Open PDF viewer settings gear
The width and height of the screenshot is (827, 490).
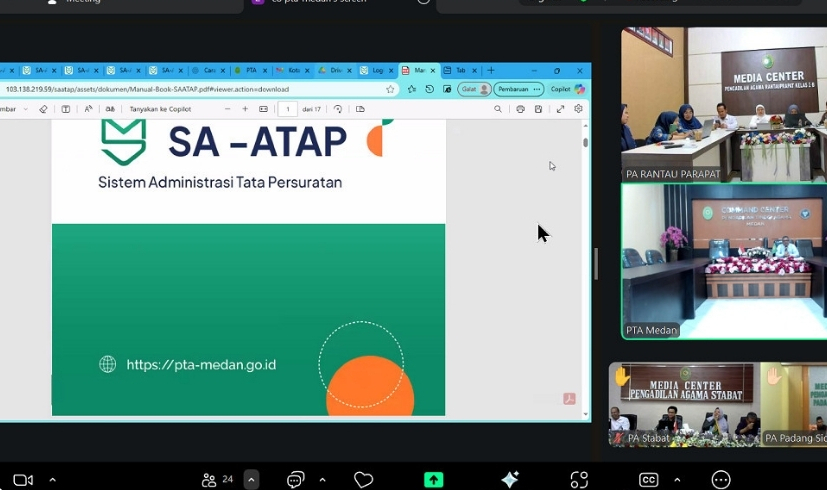[x=579, y=109]
